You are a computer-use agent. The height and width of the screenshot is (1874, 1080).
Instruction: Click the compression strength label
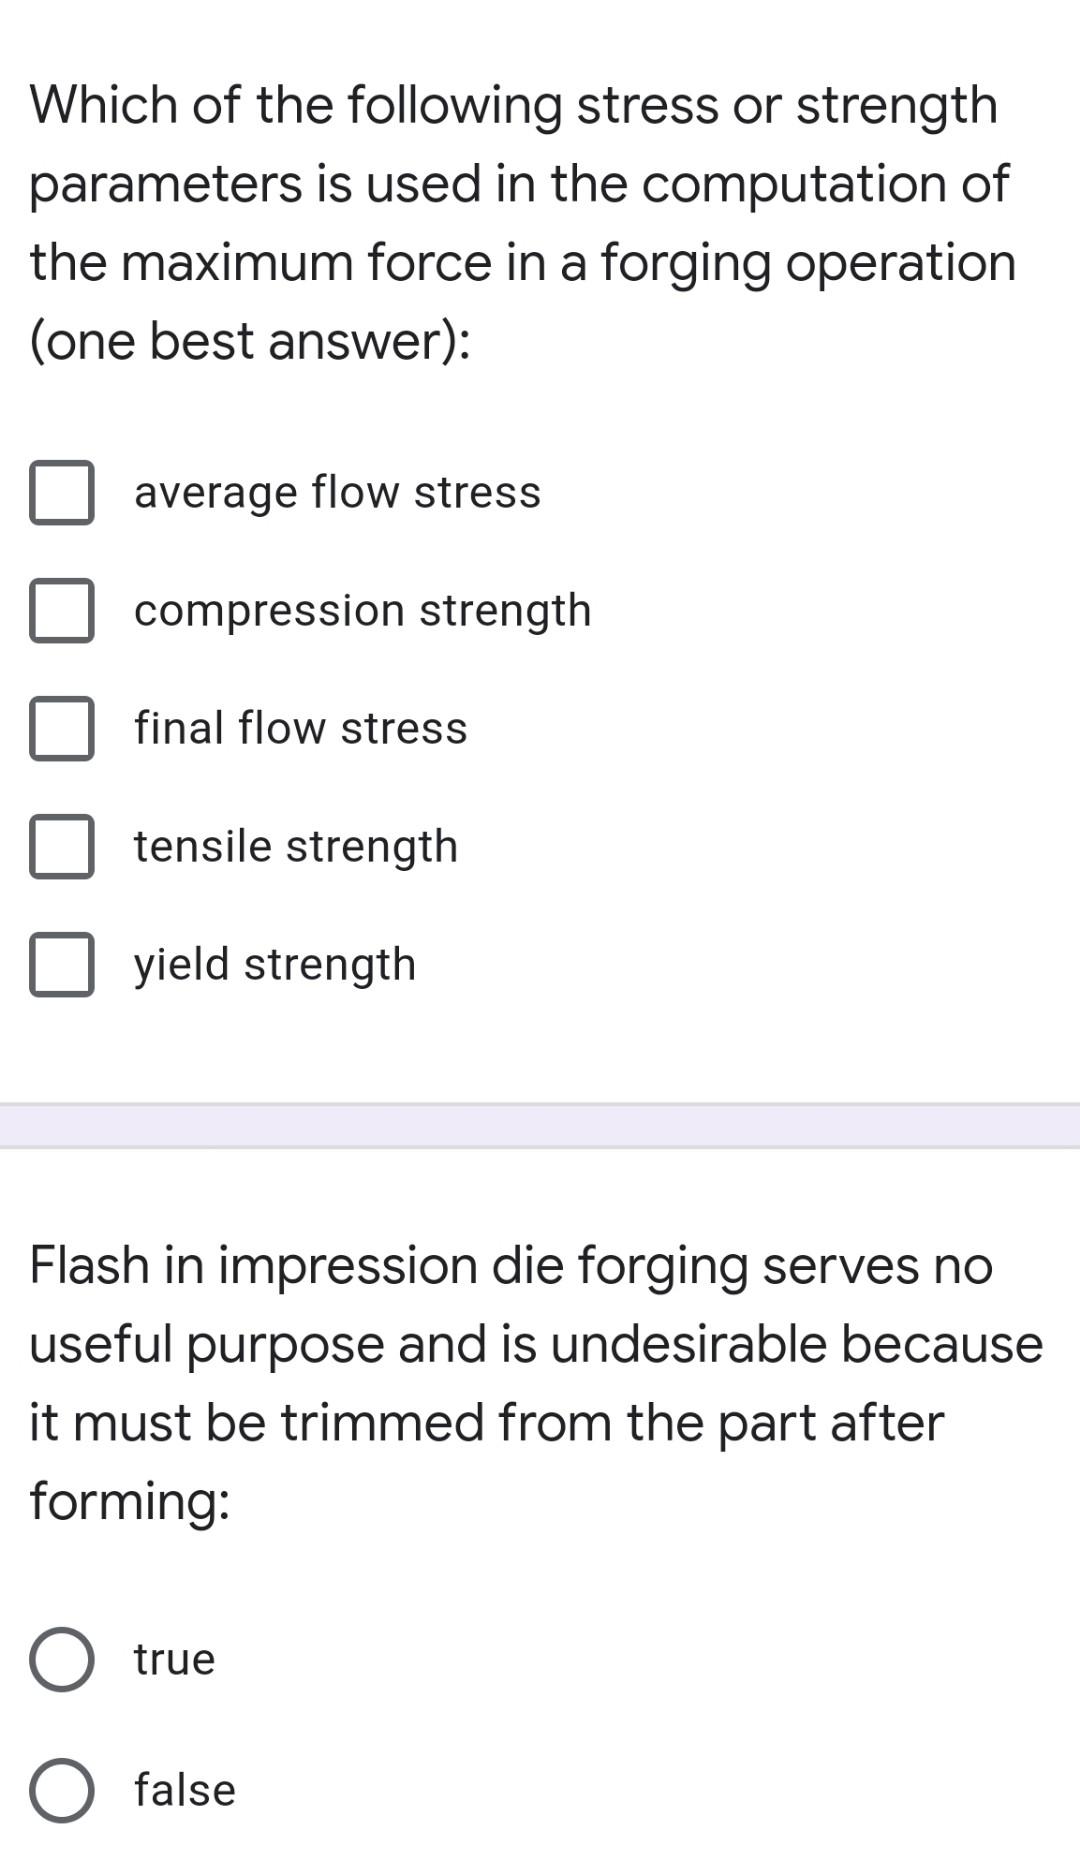(361, 609)
